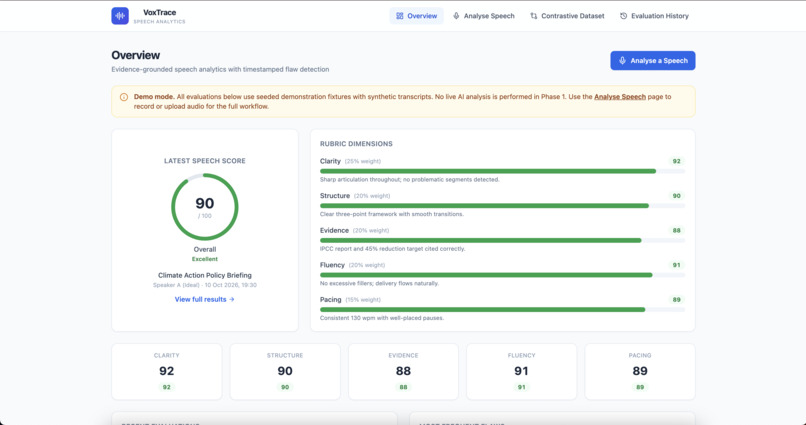The height and width of the screenshot is (425, 806).
Task: Go to the Evaluation History tab
Action: point(654,16)
